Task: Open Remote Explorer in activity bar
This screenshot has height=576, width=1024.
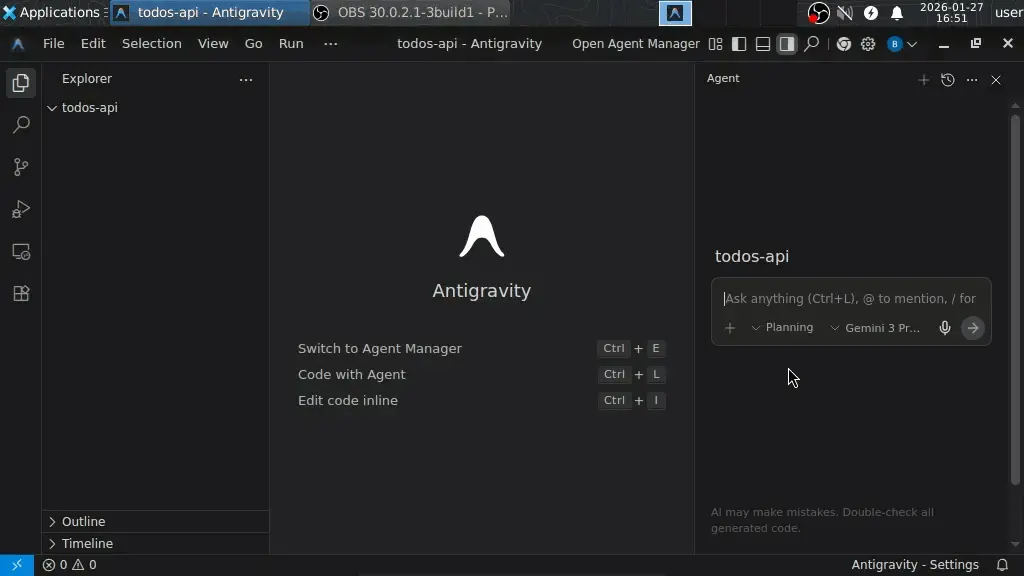Action: 21,252
